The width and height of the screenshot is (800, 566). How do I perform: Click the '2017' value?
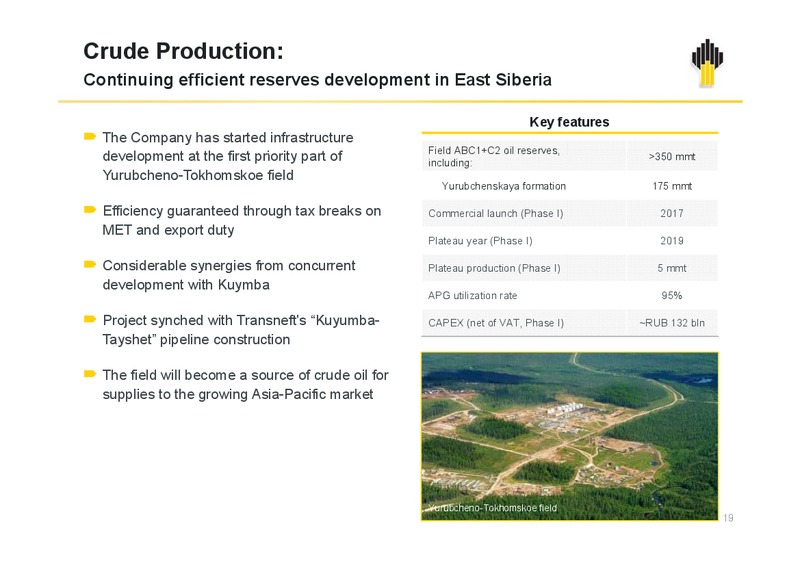coord(672,213)
